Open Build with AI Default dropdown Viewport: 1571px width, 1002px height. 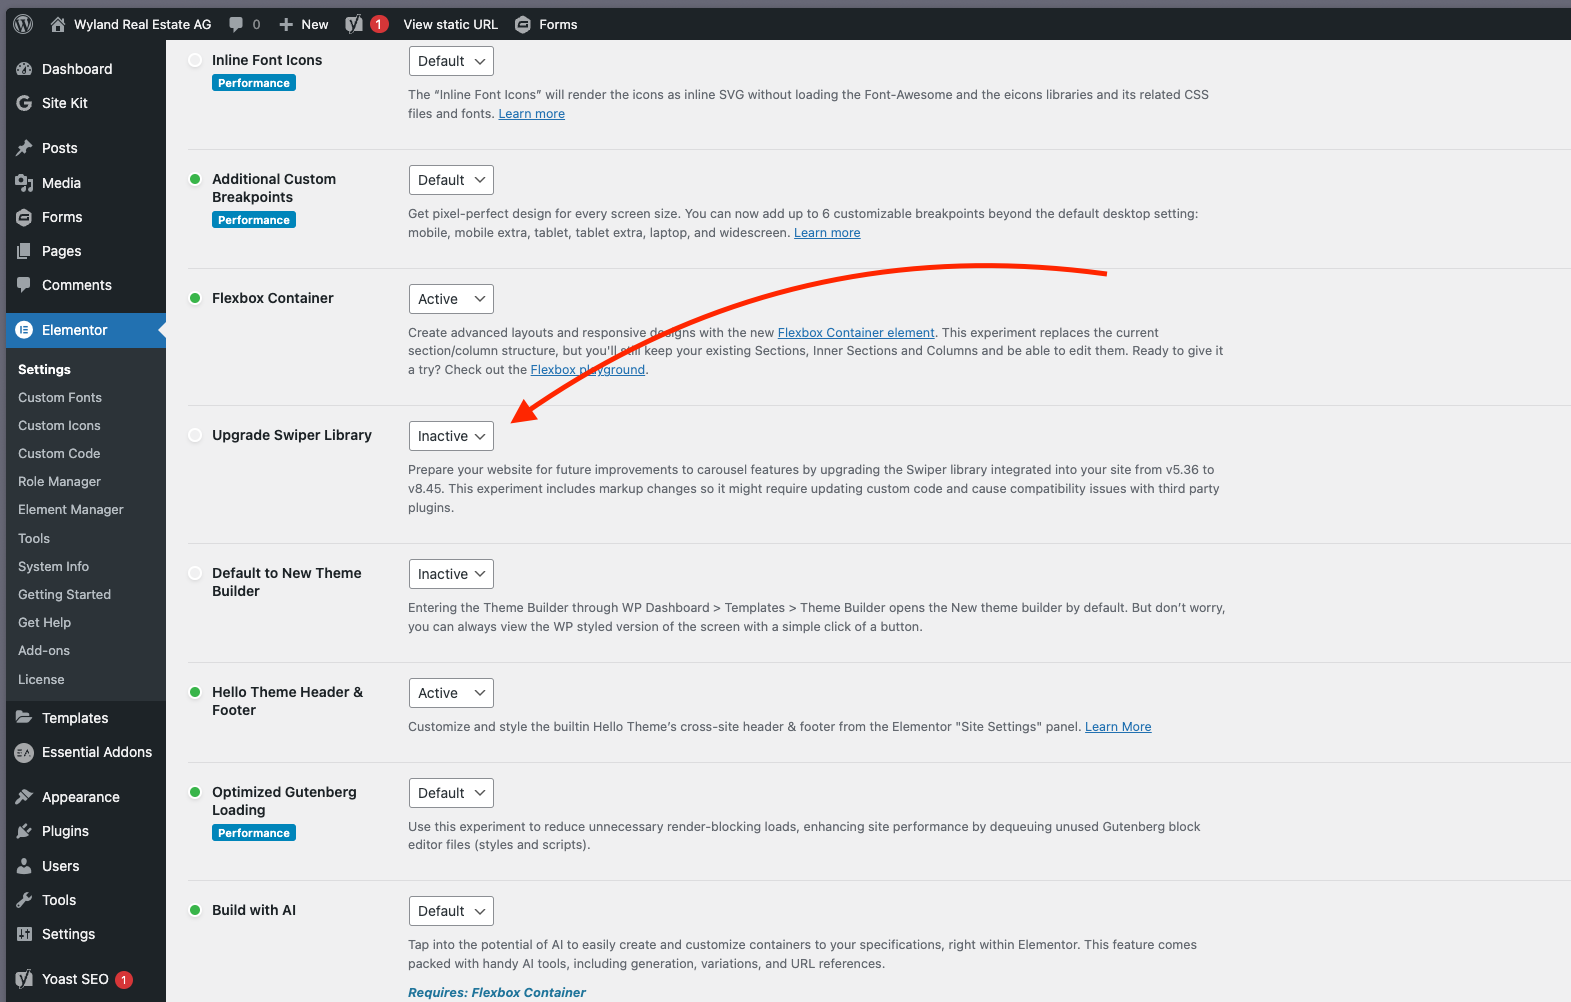(451, 911)
